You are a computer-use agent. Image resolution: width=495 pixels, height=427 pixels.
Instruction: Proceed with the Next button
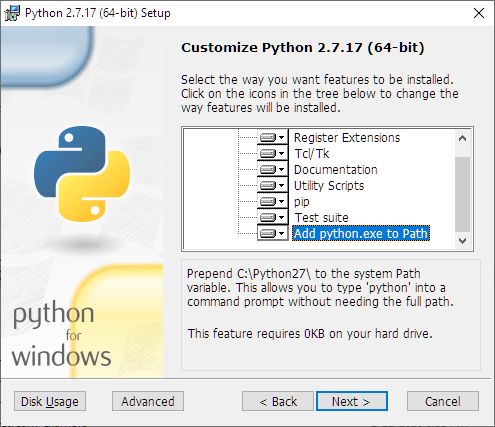pyautogui.click(x=352, y=401)
